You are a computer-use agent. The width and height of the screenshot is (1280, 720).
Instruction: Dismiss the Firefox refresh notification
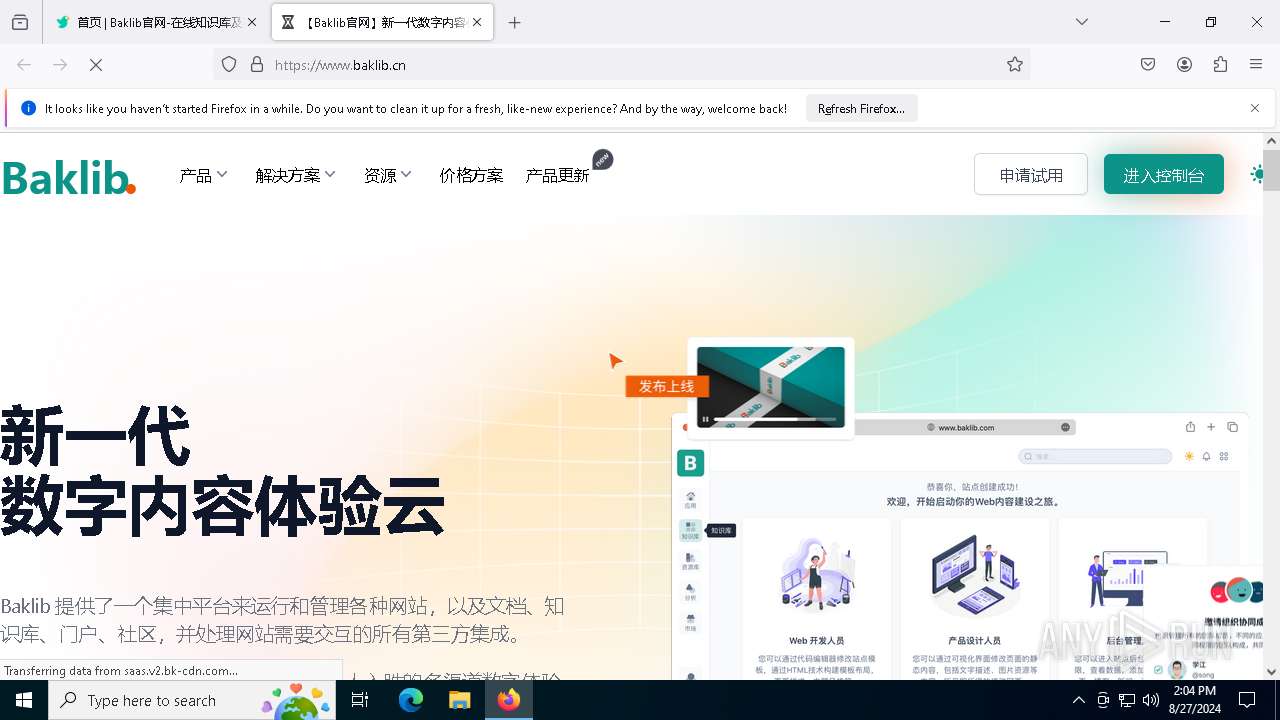click(x=1255, y=108)
